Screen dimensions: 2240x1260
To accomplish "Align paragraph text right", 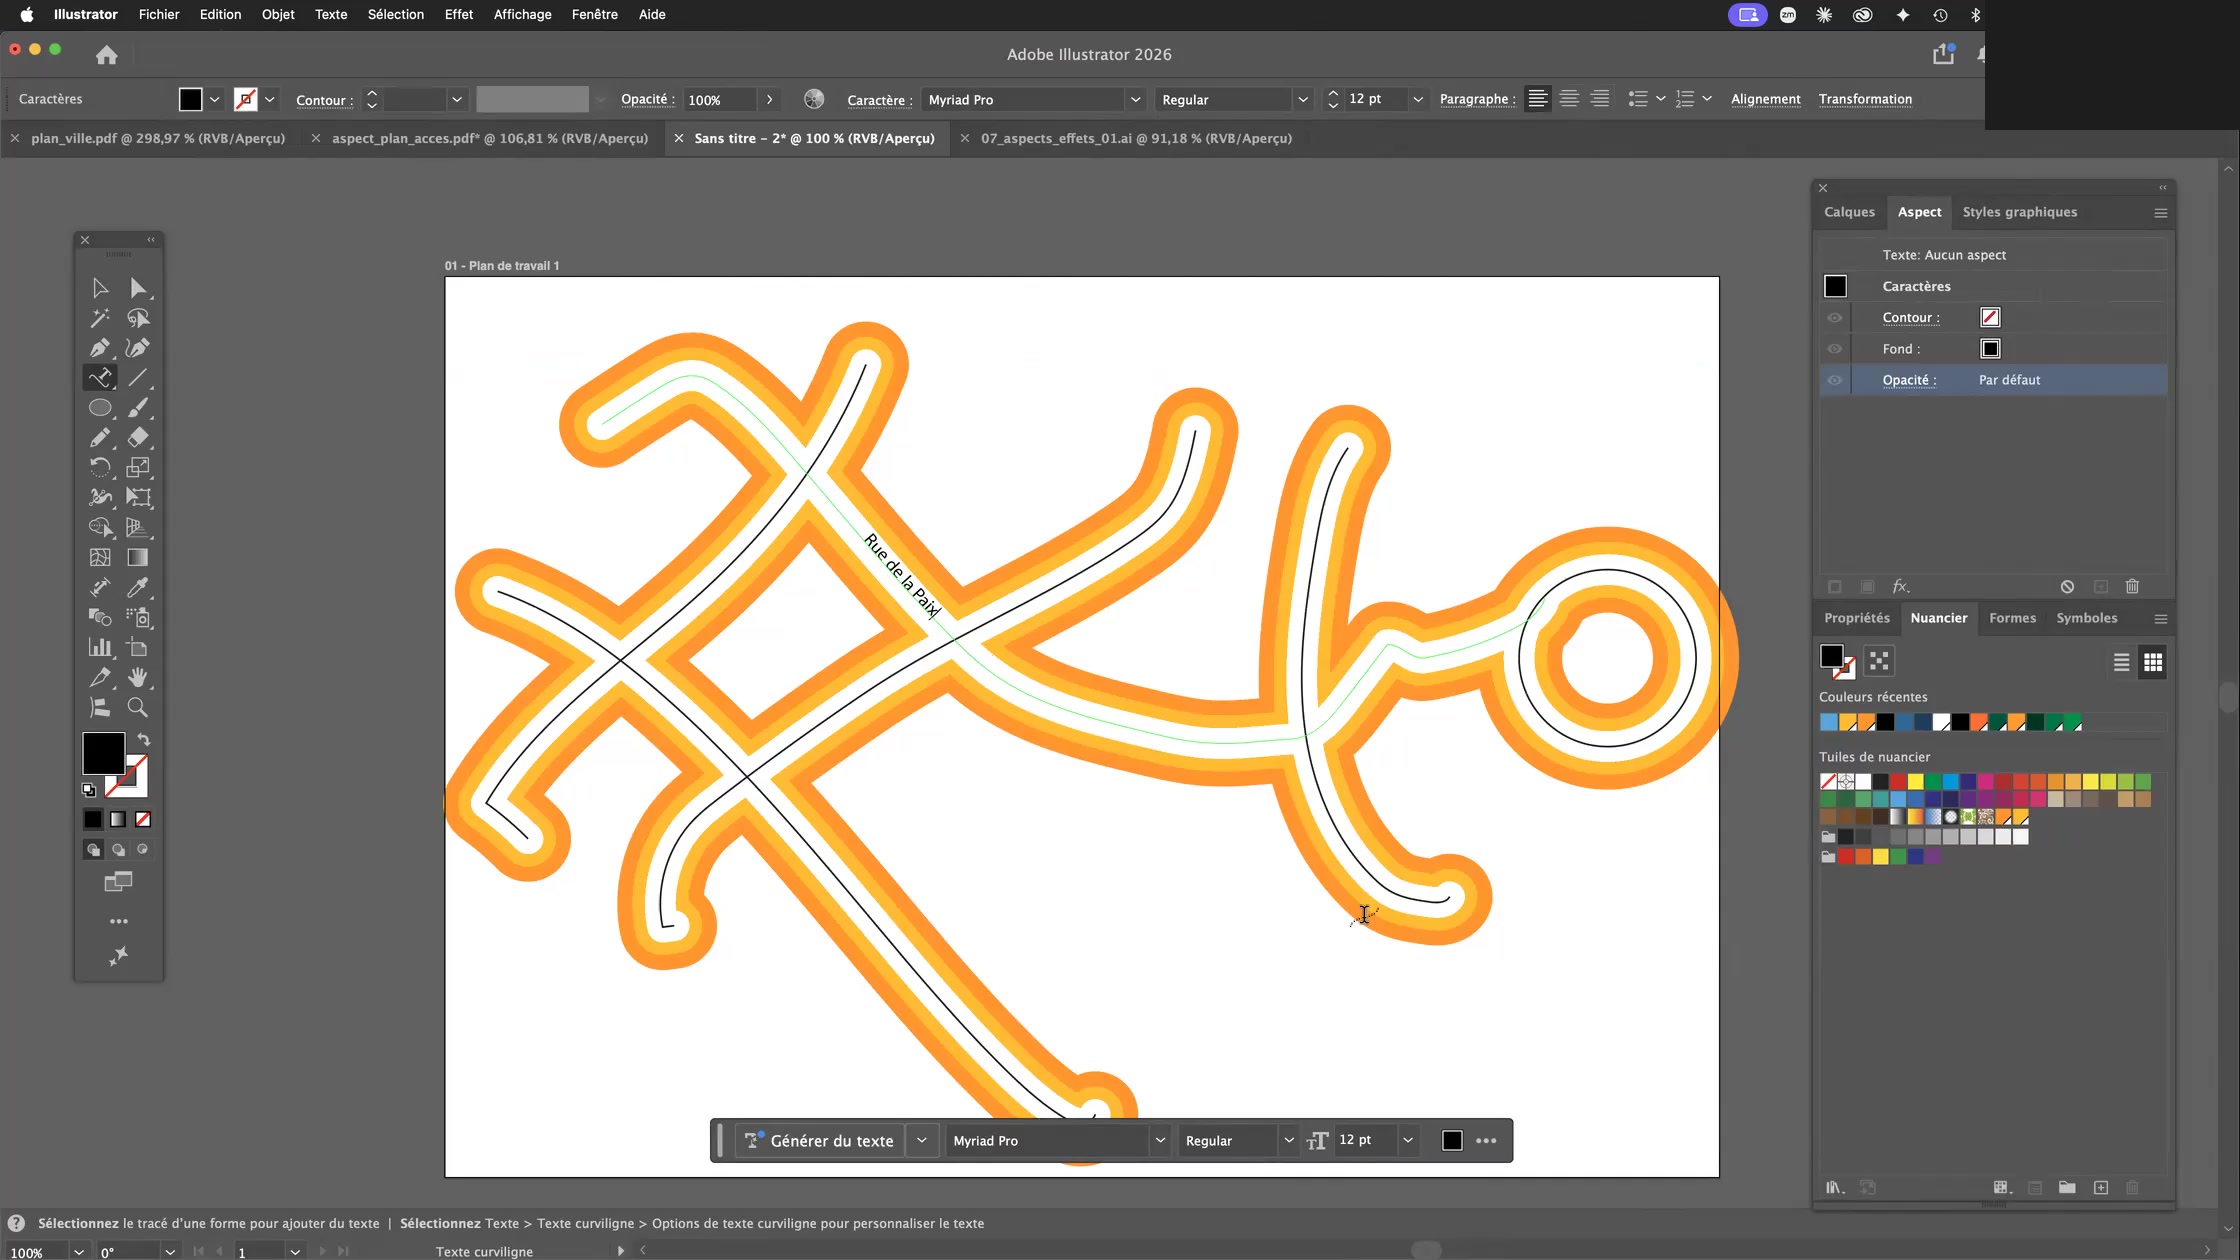I will tap(1600, 99).
